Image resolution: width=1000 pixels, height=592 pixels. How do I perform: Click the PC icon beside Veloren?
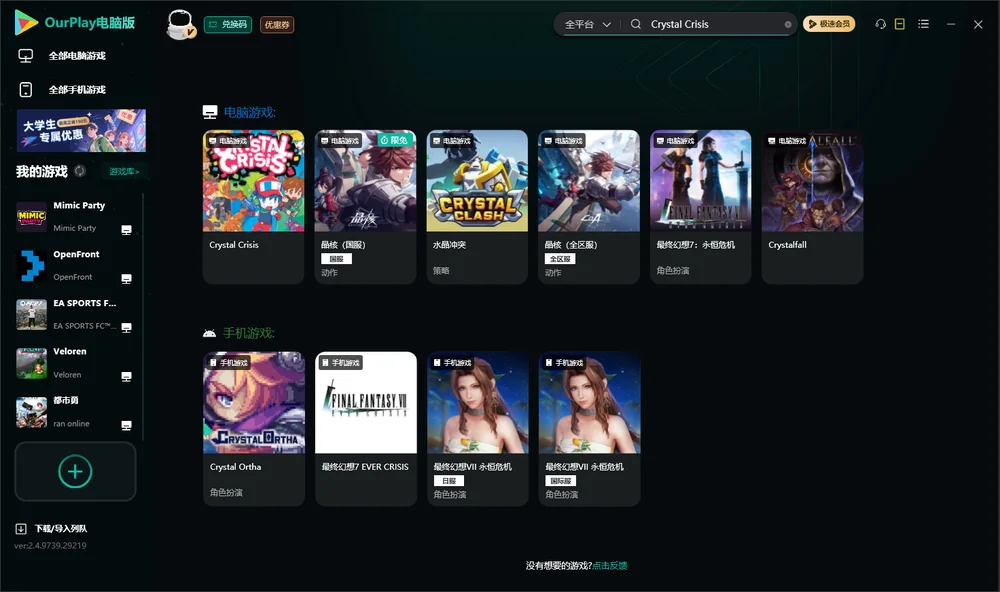(126, 376)
